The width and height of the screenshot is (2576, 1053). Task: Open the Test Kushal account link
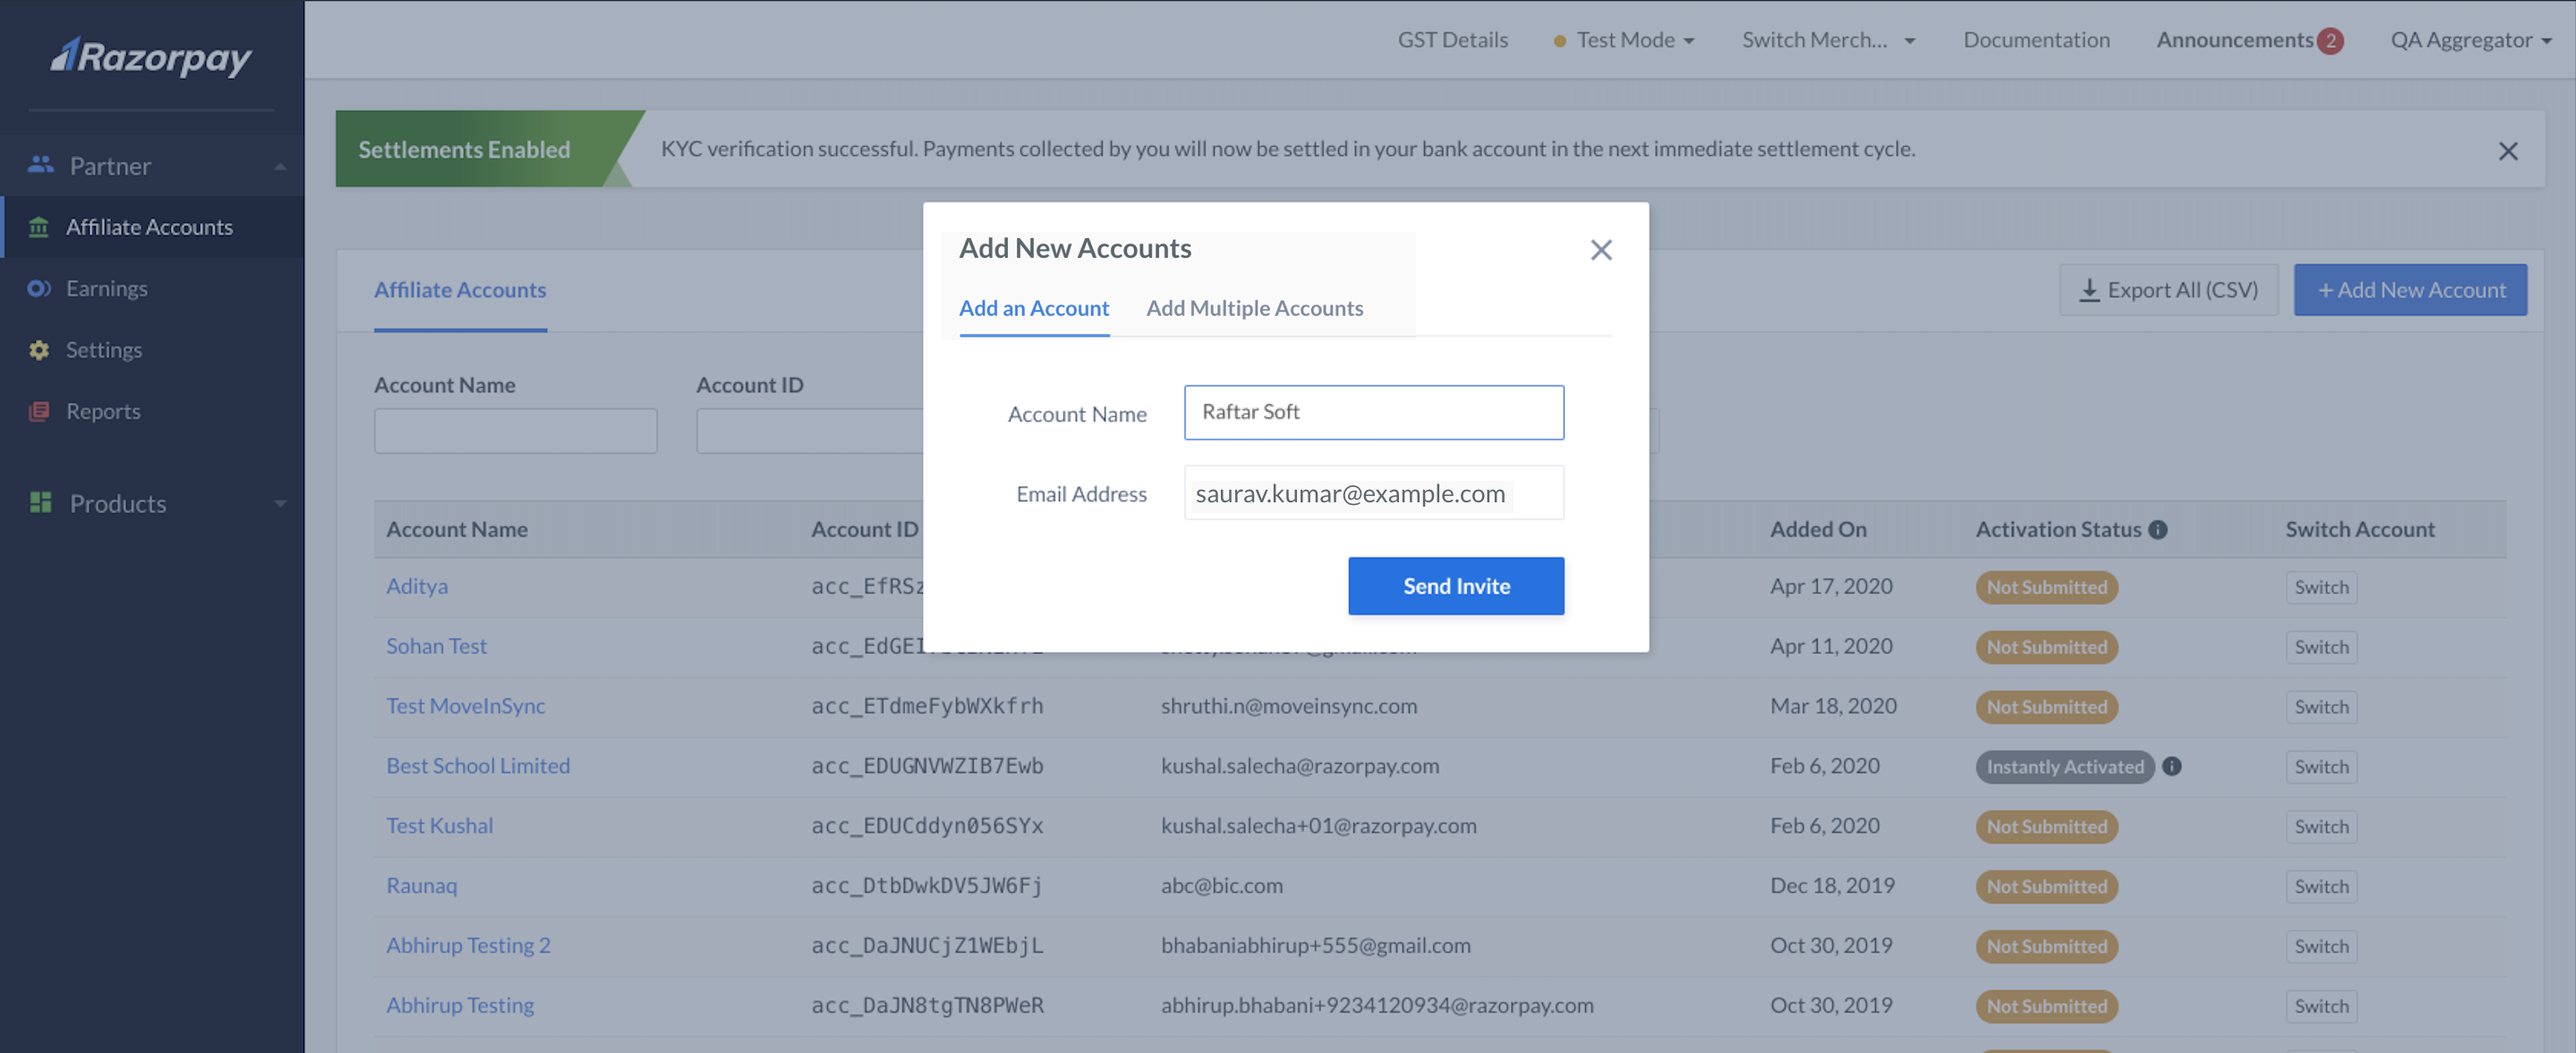tap(439, 826)
